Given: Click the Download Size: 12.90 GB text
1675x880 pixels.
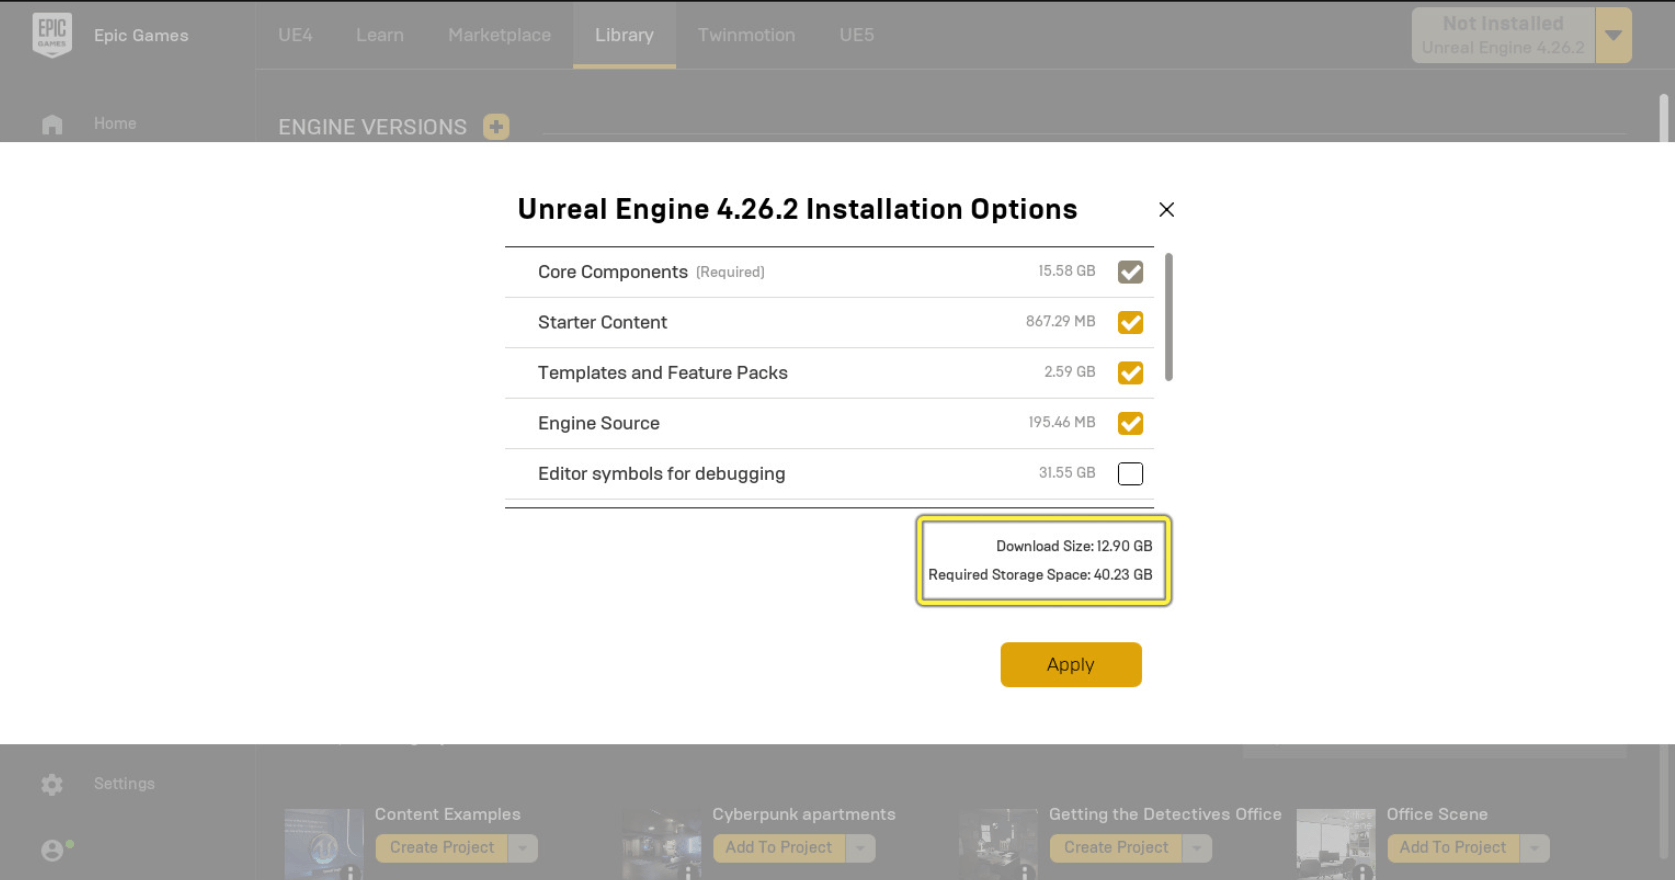Looking at the screenshot, I should (x=1074, y=546).
